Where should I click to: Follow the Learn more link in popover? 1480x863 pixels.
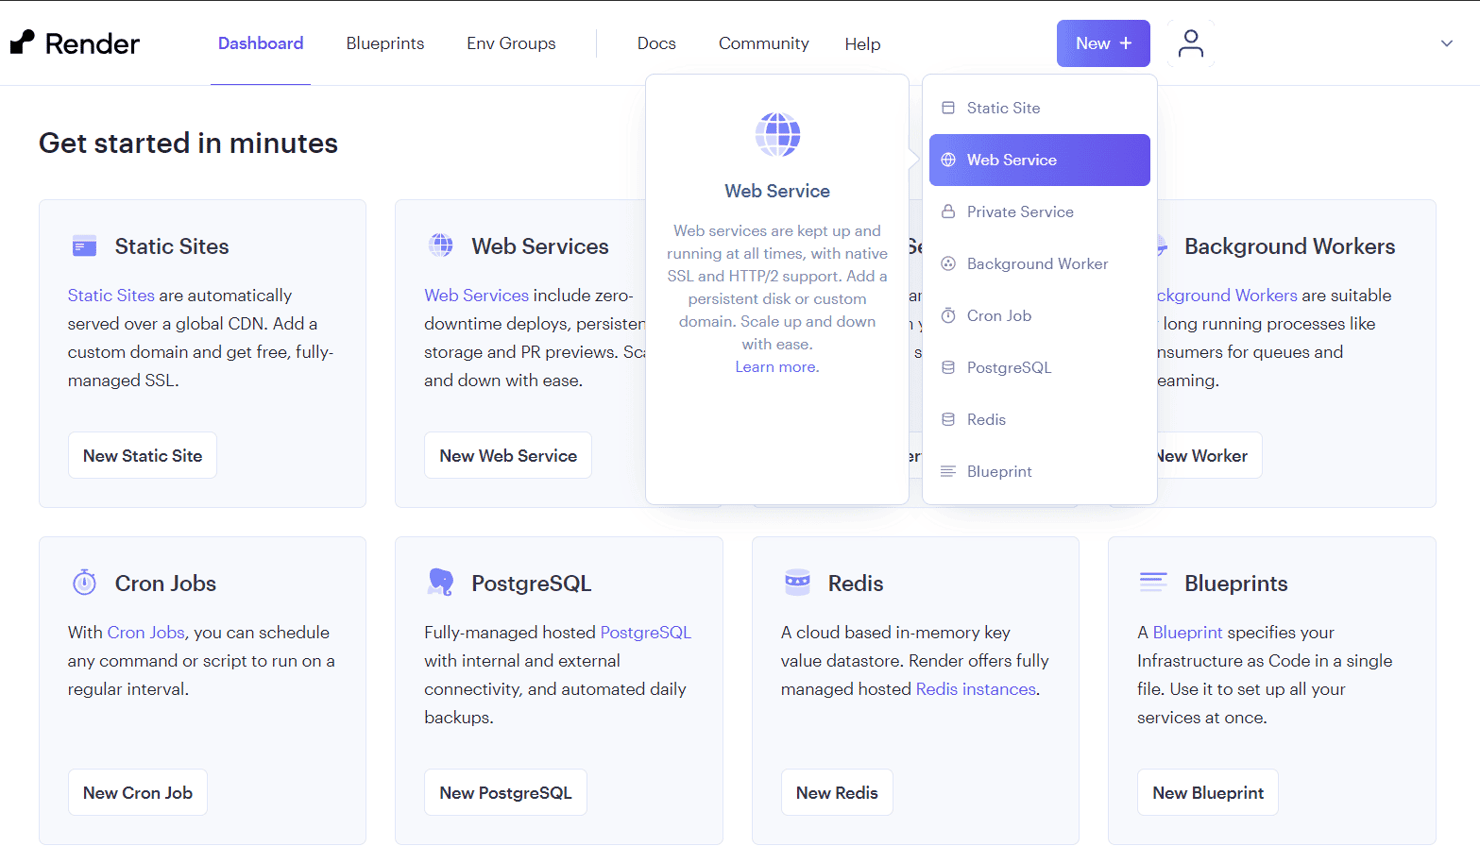(775, 367)
